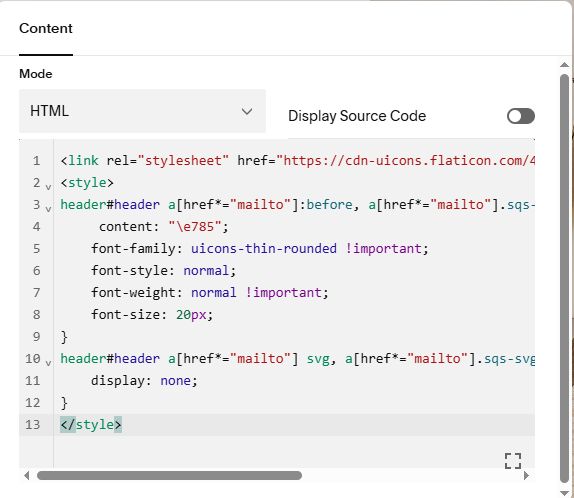The width and height of the screenshot is (574, 498).
Task: Collapse the code fold arrow on line 3
Action: coord(48,209)
